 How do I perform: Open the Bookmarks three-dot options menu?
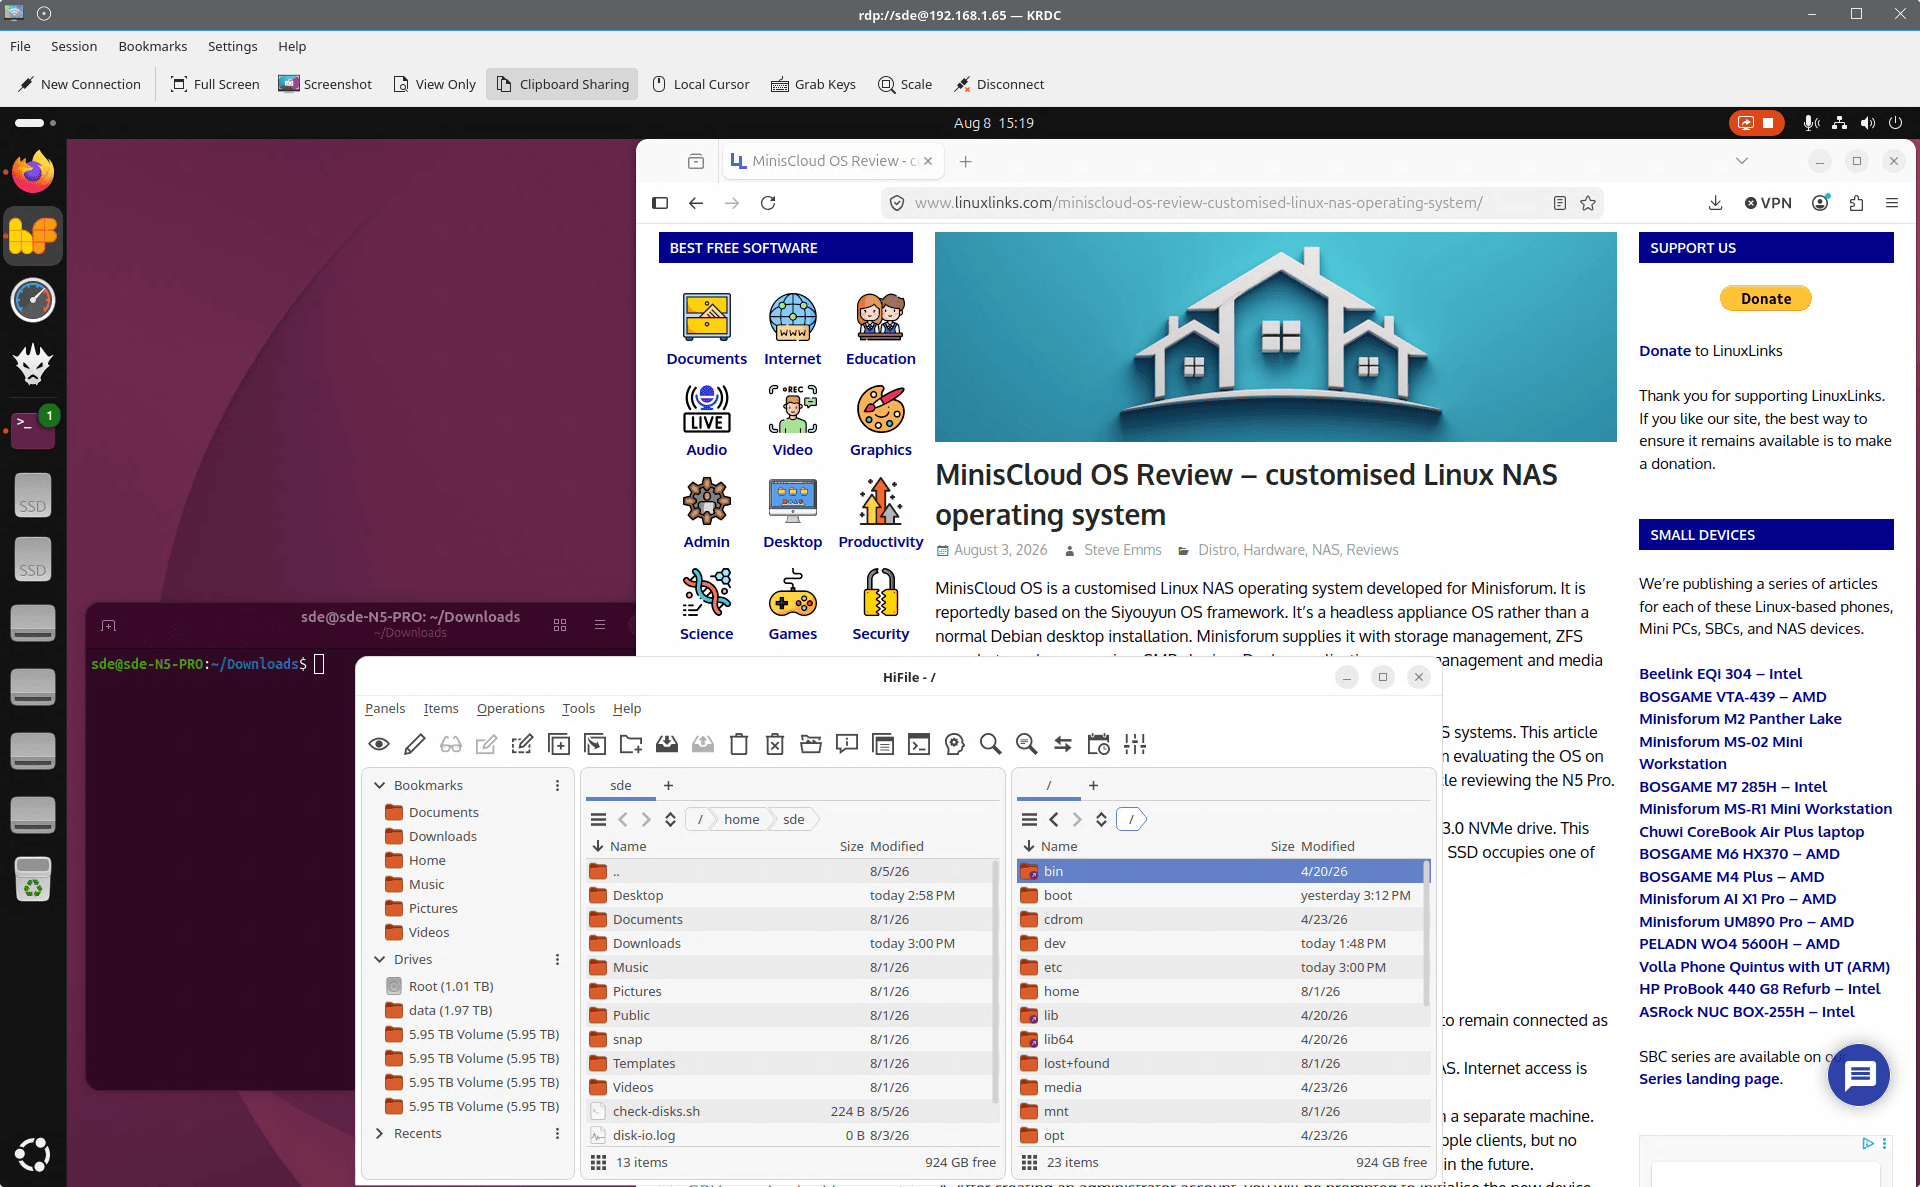click(557, 785)
